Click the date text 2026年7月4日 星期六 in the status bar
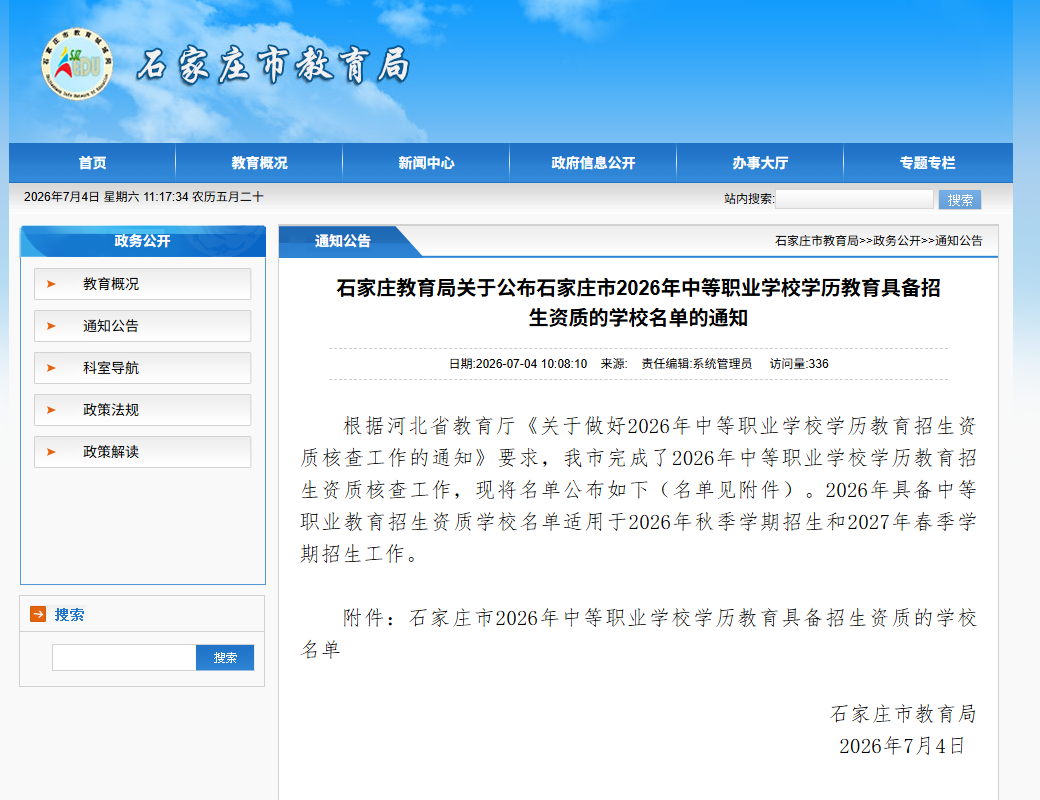This screenshot has width=1040, height=800. pyautogui.click(x=82, y=197)
